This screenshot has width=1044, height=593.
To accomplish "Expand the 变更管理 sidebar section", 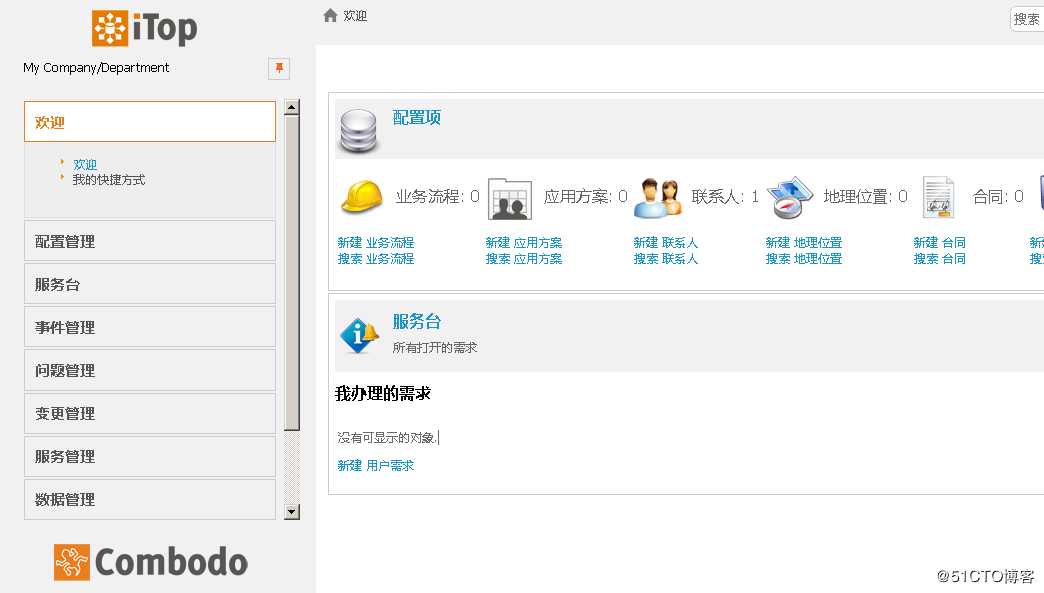I will tap(64, 413).
